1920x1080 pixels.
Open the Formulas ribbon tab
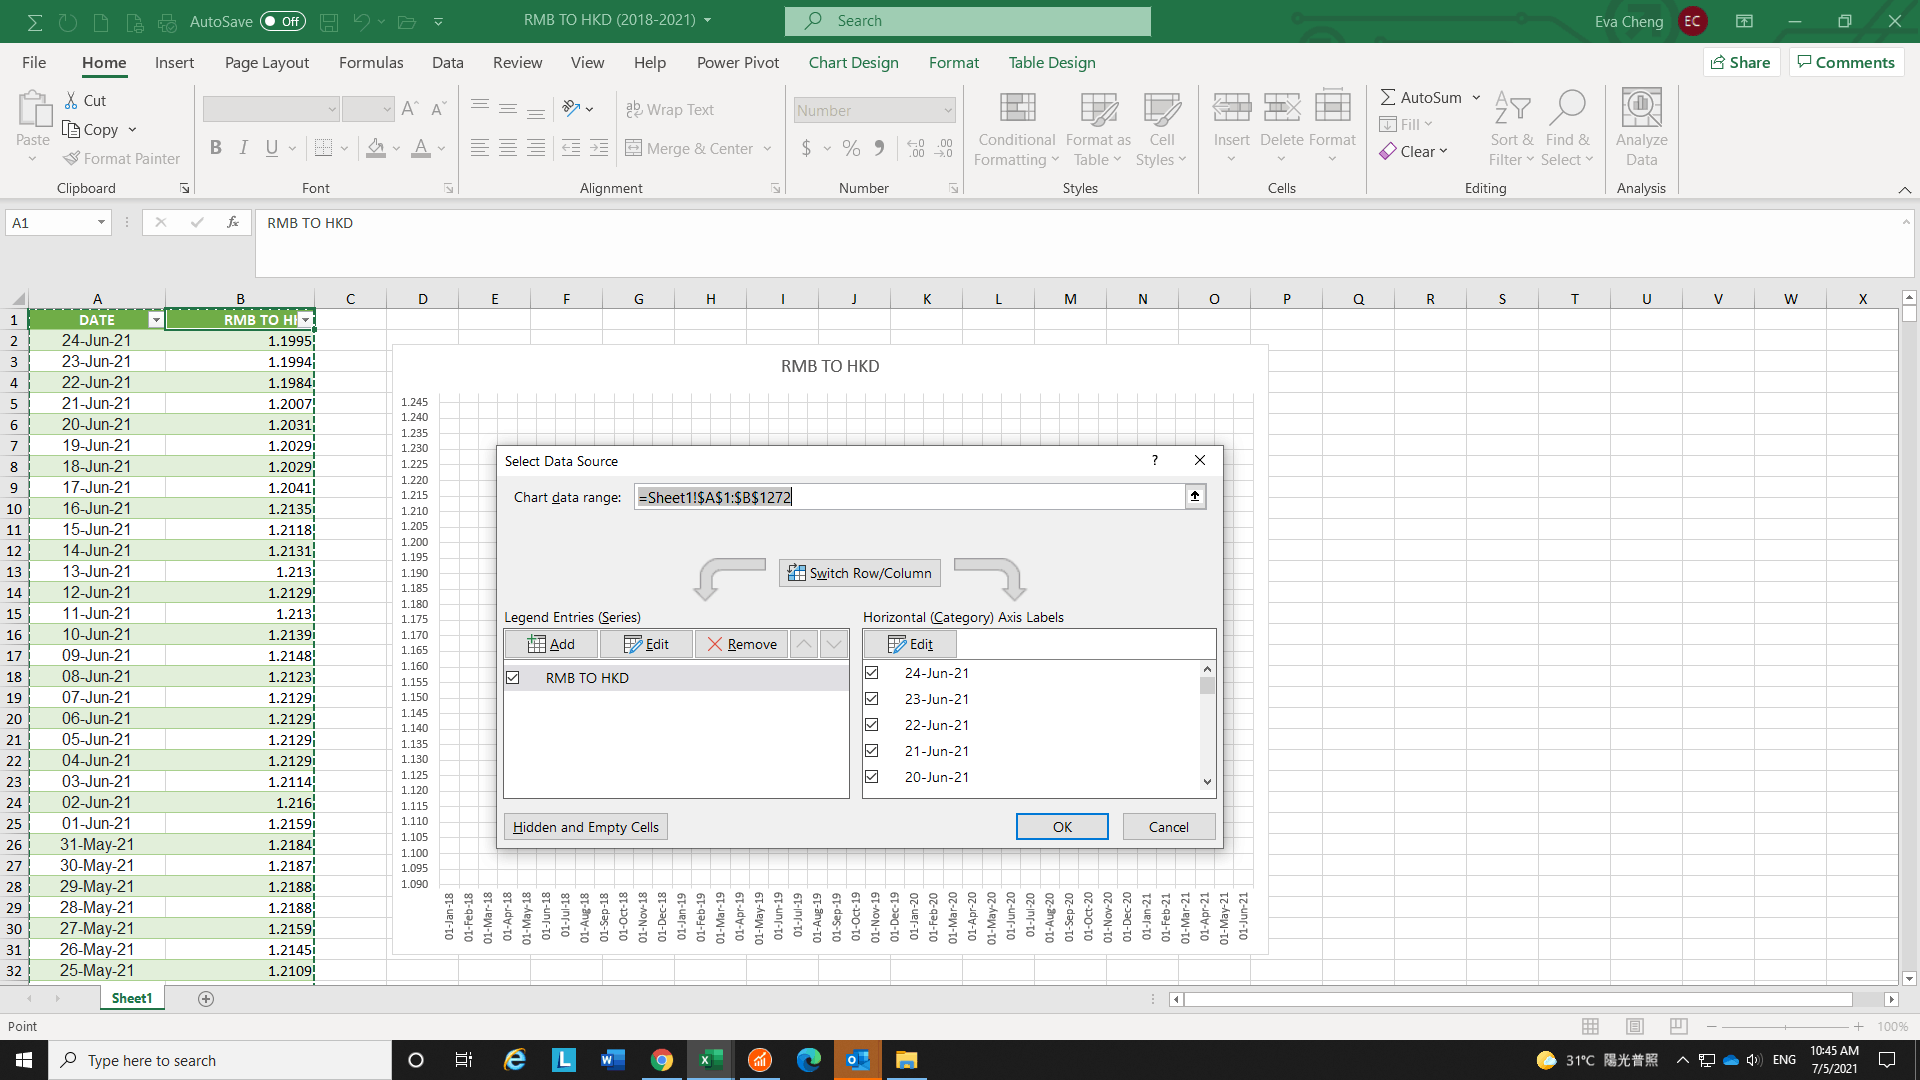click(x=371, y=62)
